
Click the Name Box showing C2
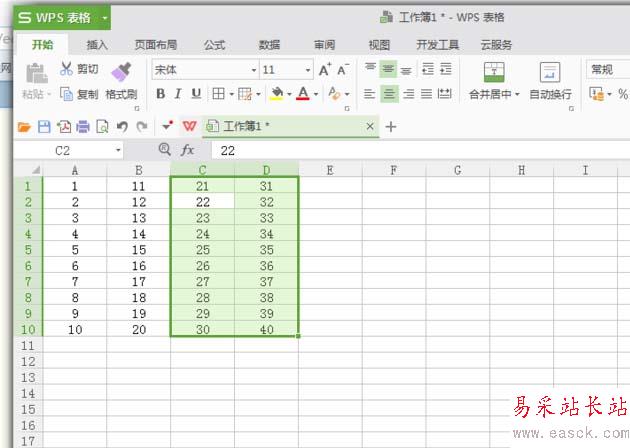pyautogui.click(x=68, y=151)
